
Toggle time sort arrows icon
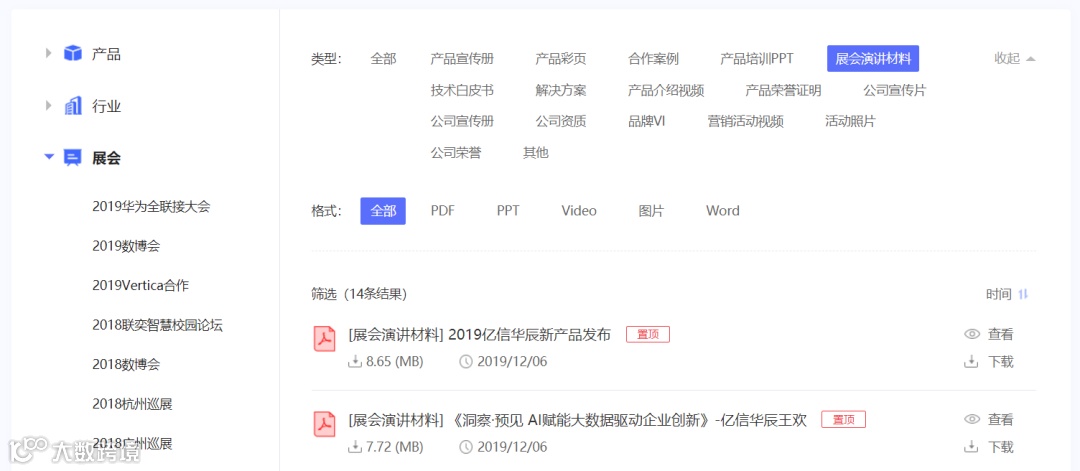1024,294
